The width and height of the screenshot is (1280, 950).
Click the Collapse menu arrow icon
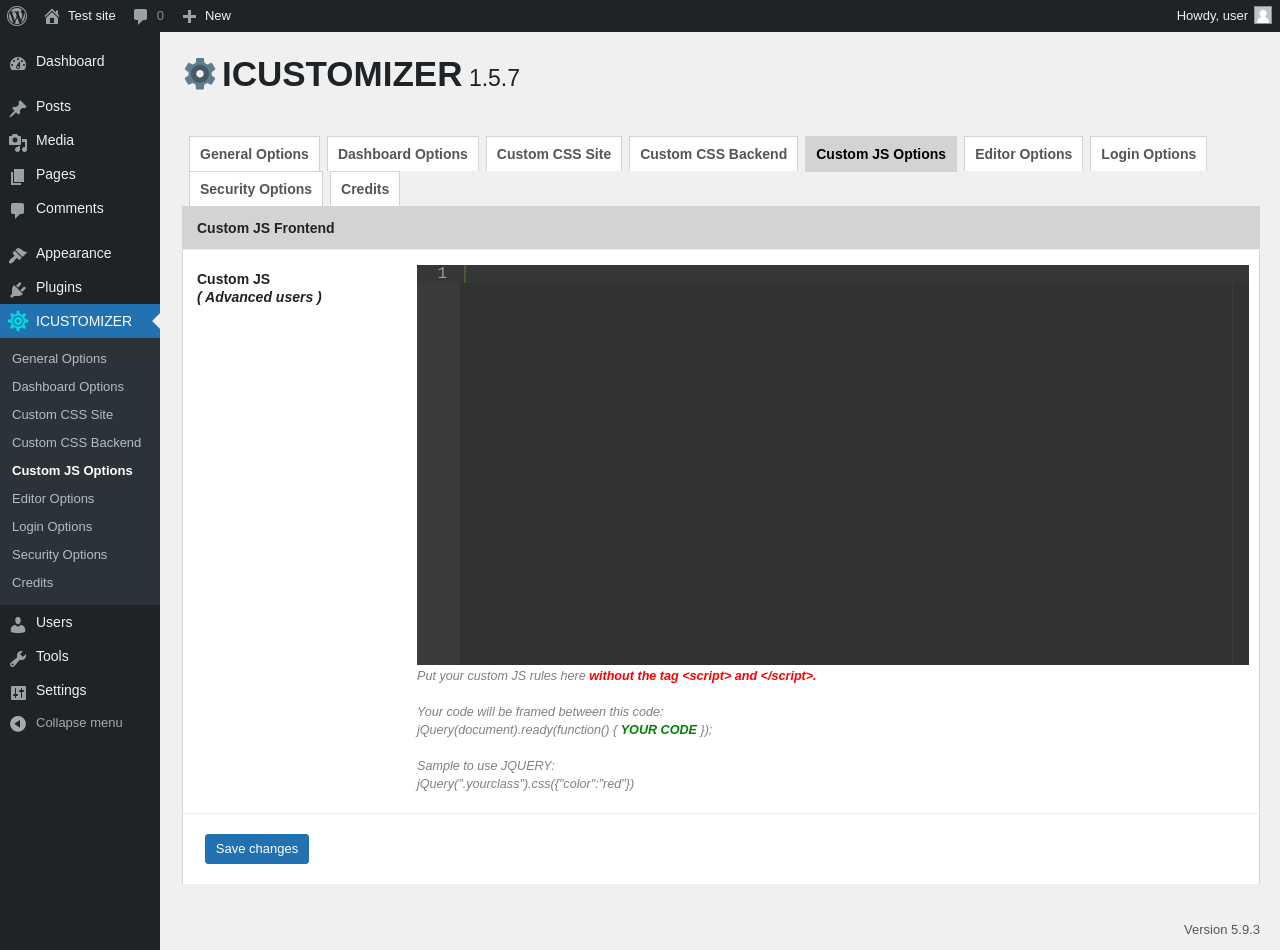18,723
